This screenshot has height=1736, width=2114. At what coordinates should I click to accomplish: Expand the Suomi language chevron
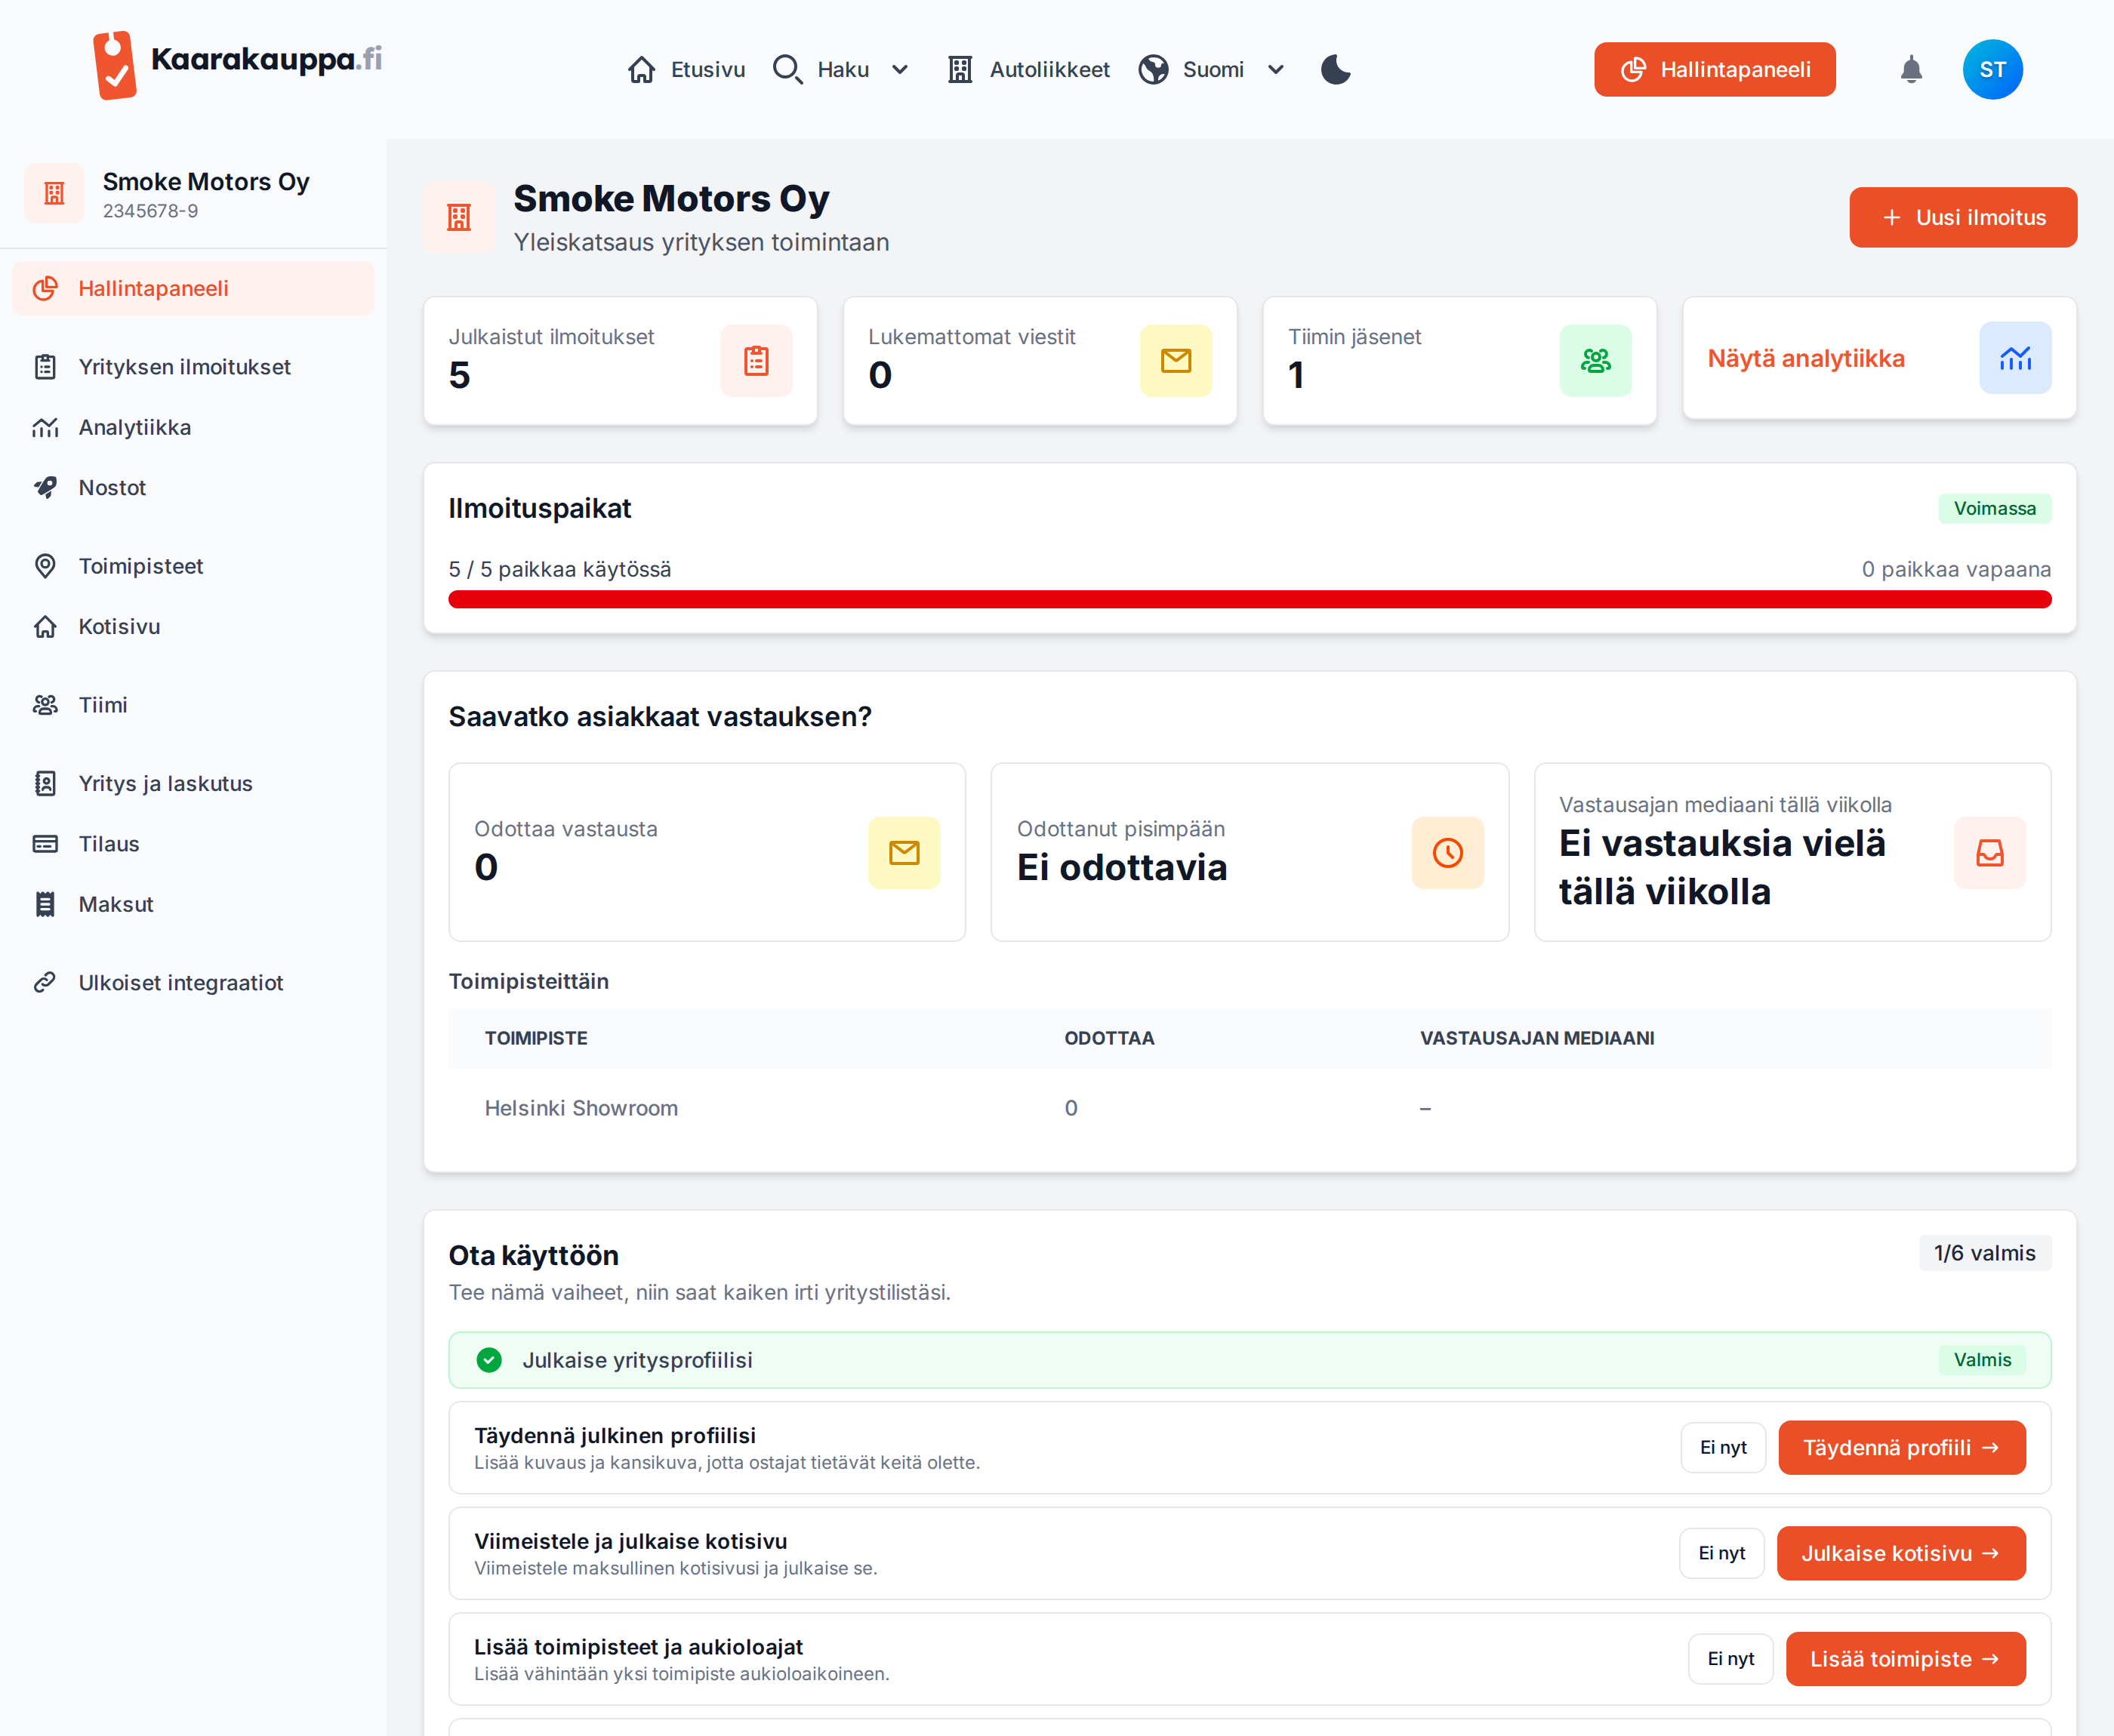point(1276,69)
